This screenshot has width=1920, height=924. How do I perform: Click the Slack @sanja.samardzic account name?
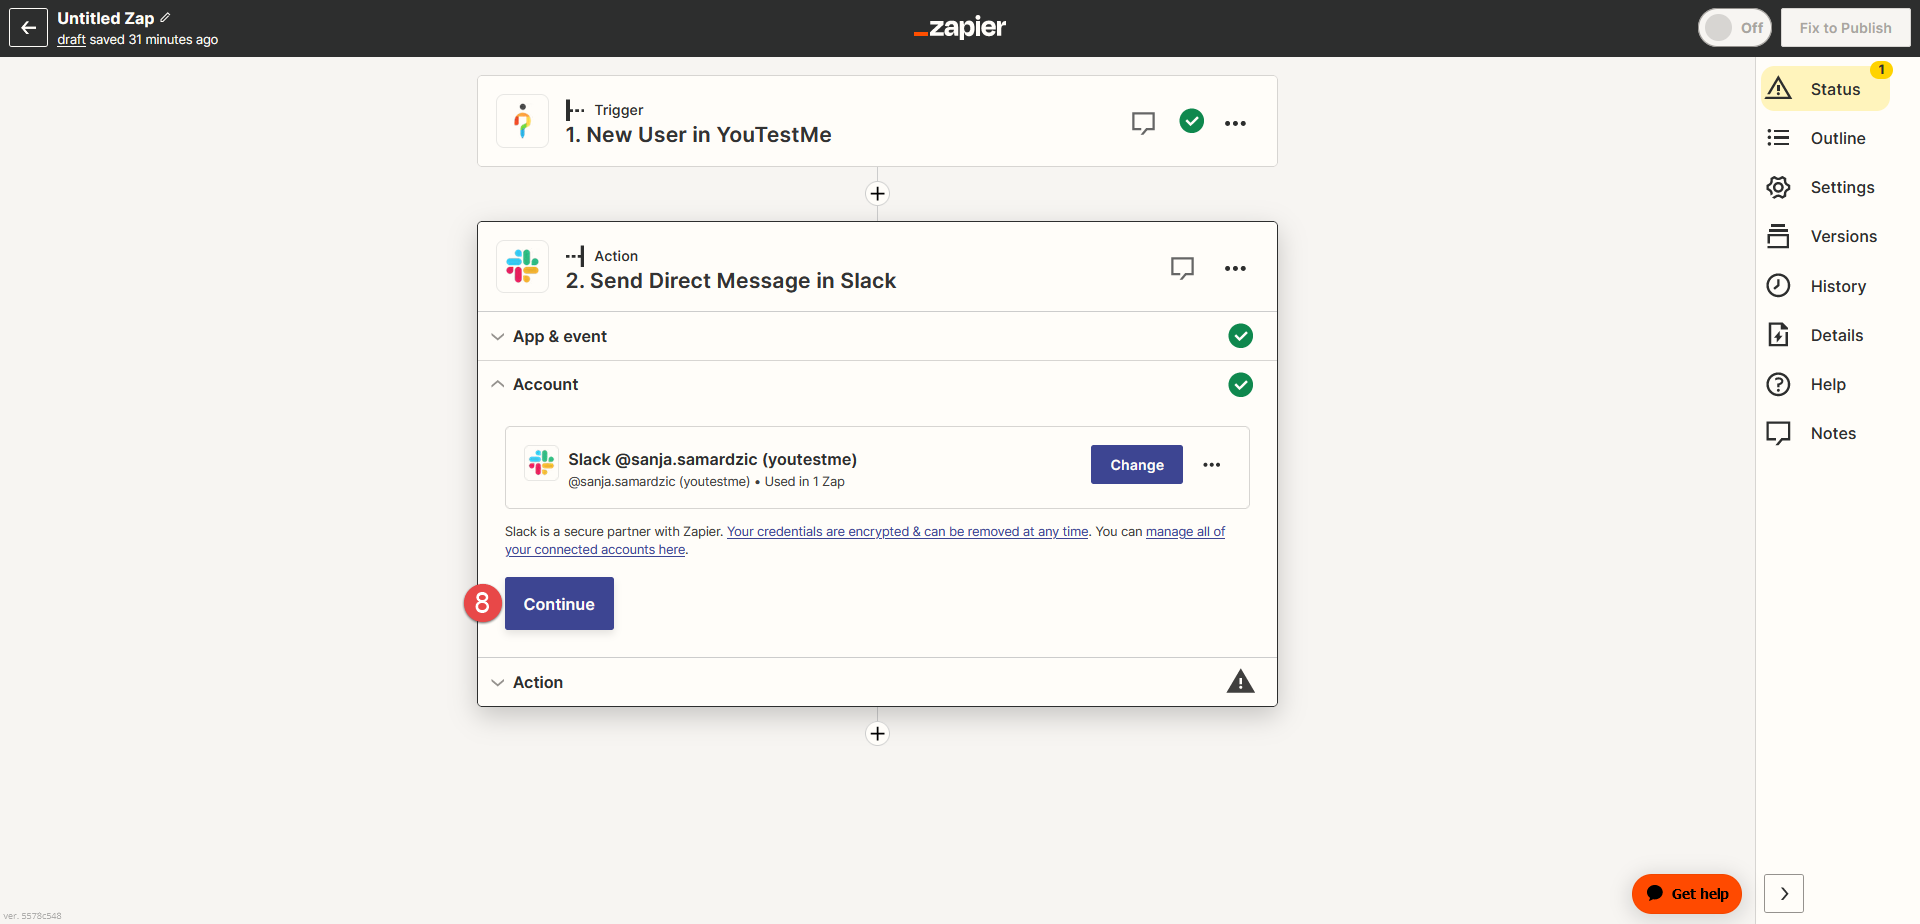tap(712, 460)
